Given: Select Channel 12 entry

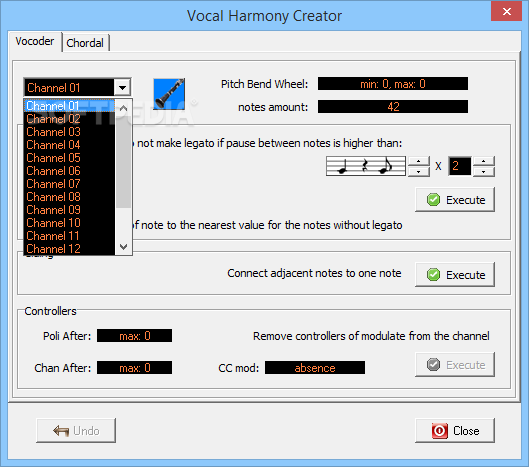Looking at the screenshot, I should (x=69, y=249).
